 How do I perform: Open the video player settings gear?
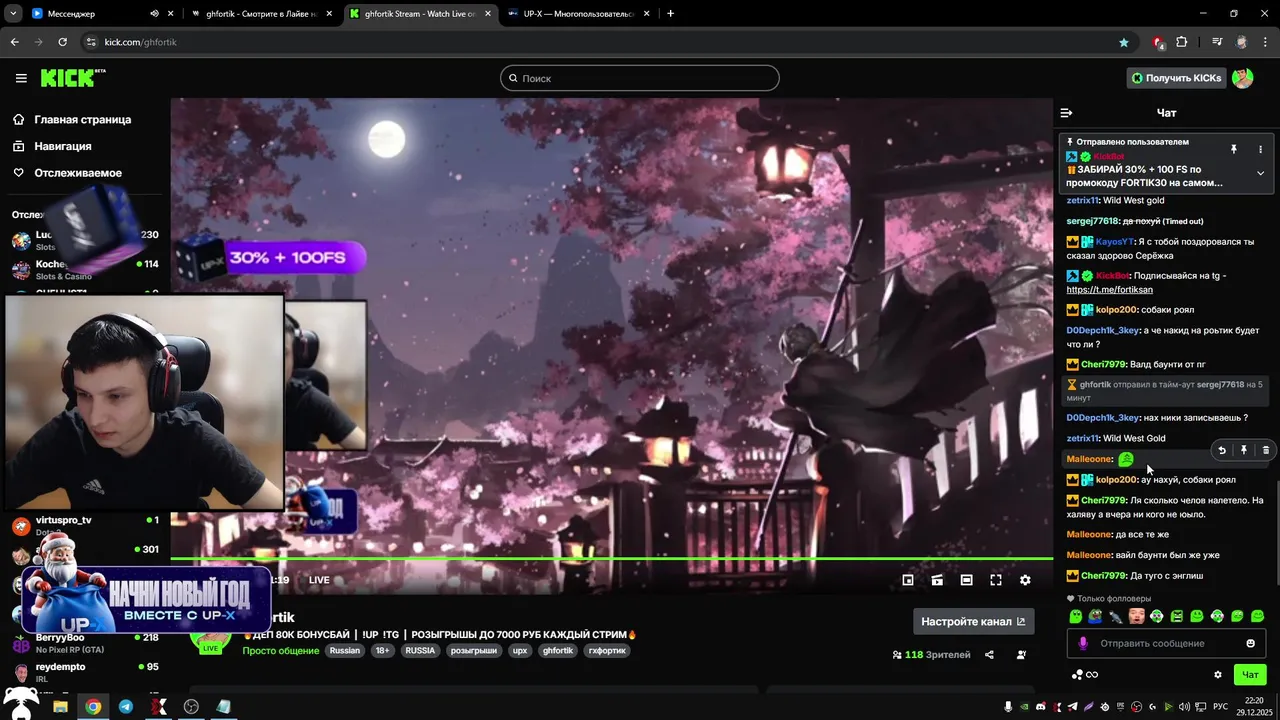coord(1025,580)
